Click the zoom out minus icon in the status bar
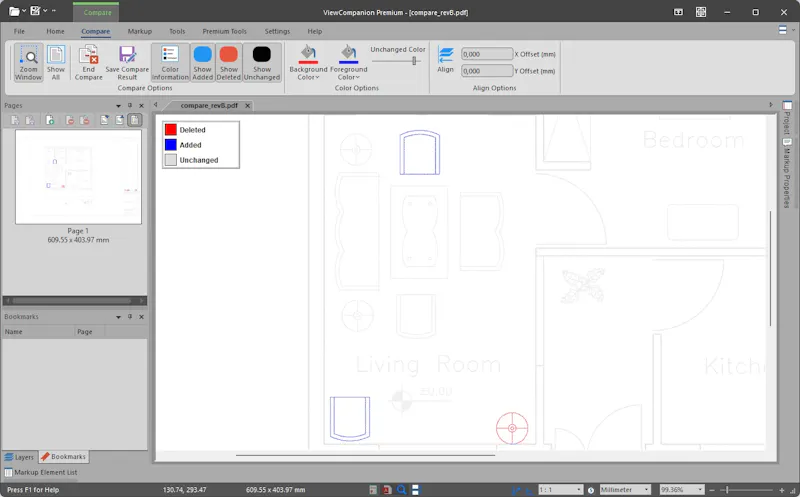The height and width of the screenshot is (497, 800). 712,490
